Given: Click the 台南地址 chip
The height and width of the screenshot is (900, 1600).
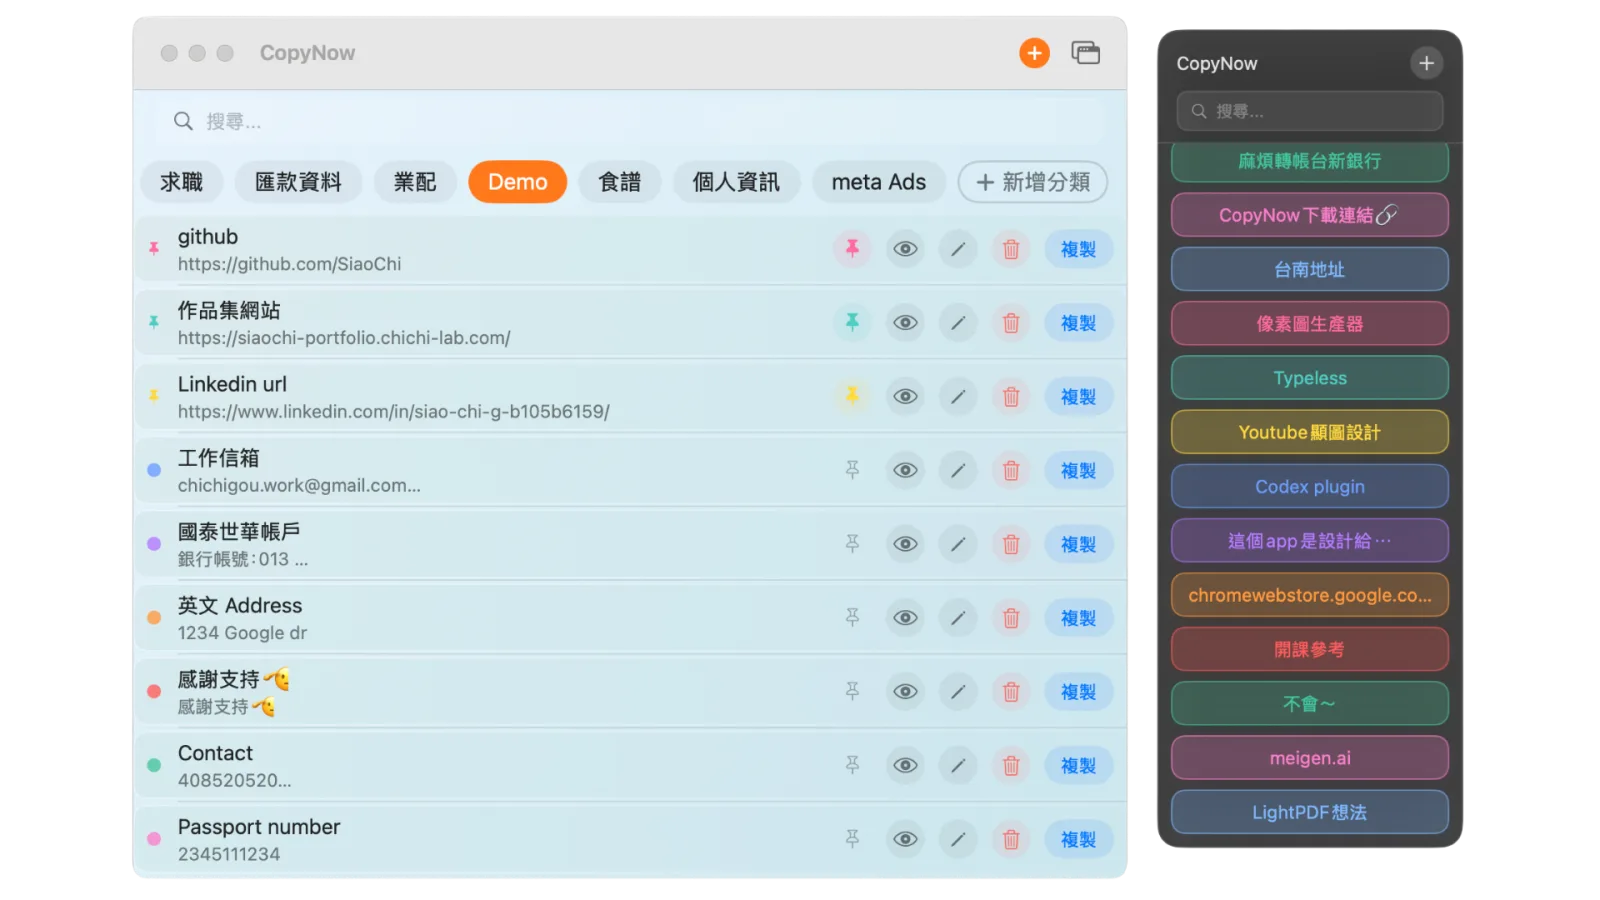Looking at the screenshot, I should tap(1310, 269).
